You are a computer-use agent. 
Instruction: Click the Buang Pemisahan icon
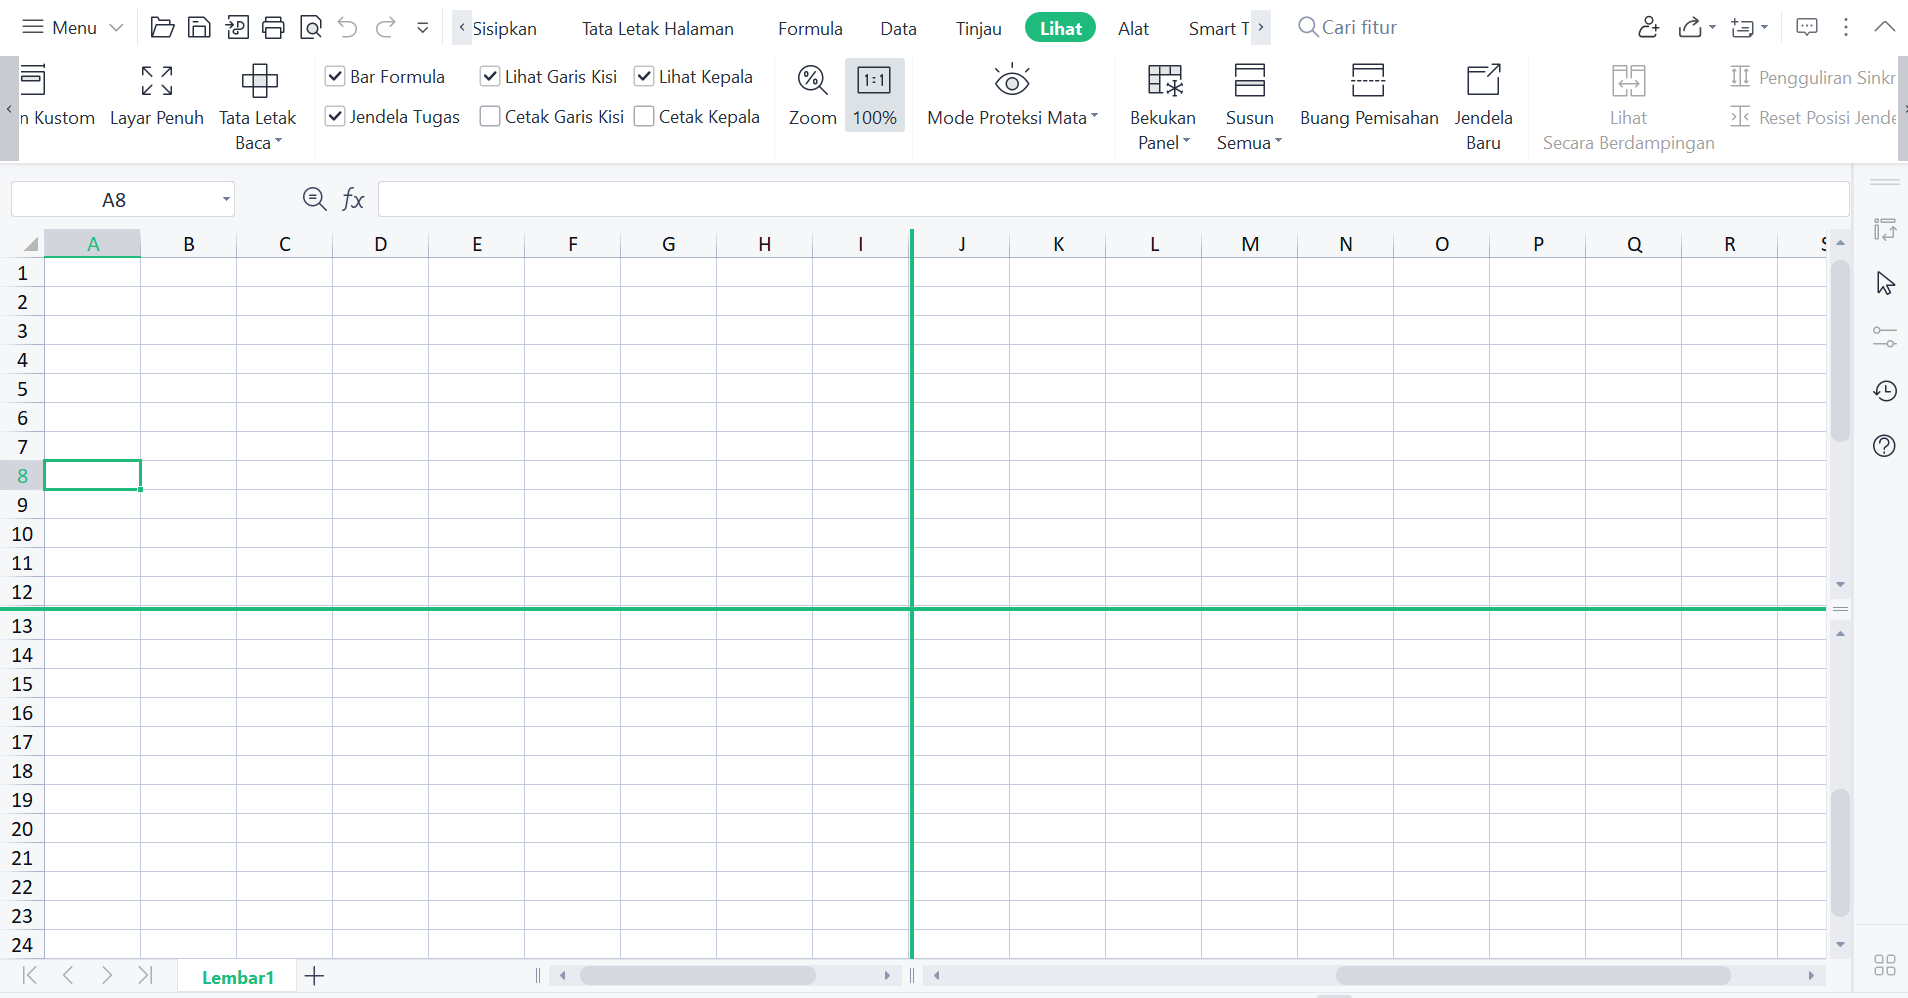click(x=1368, y=81)
